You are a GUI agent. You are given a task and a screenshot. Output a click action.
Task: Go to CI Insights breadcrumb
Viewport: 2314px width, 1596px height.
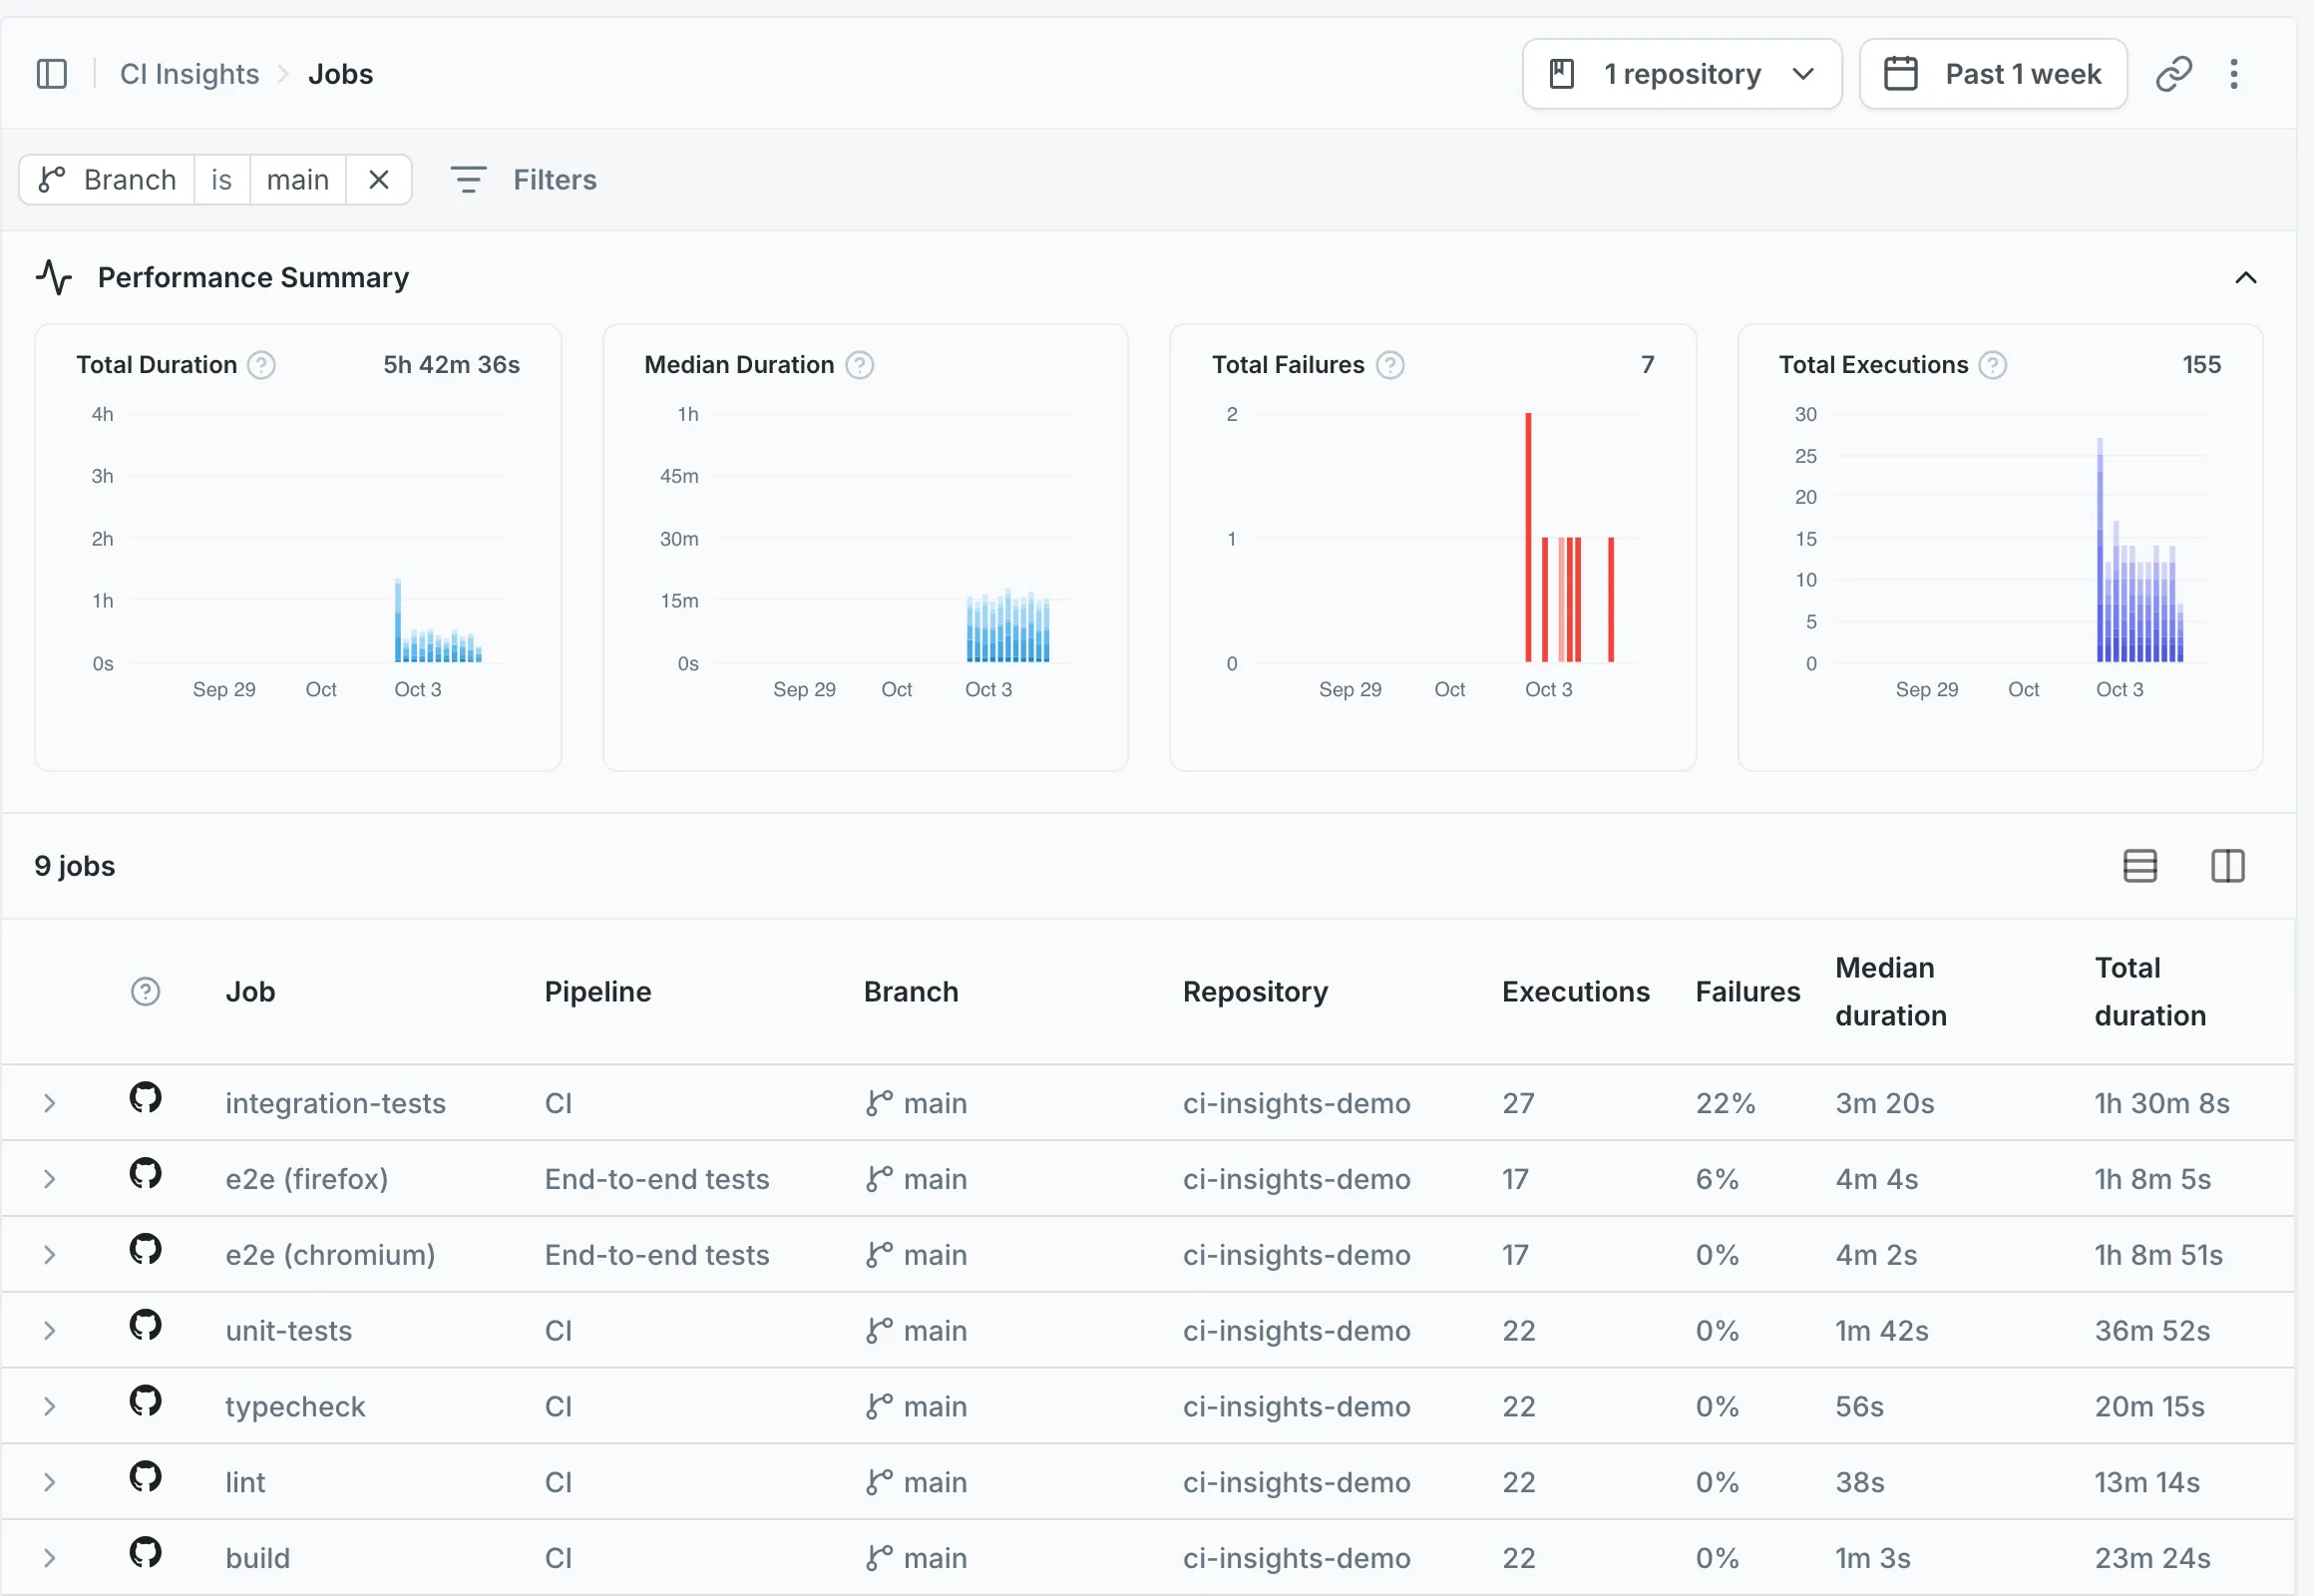(189, 74)
